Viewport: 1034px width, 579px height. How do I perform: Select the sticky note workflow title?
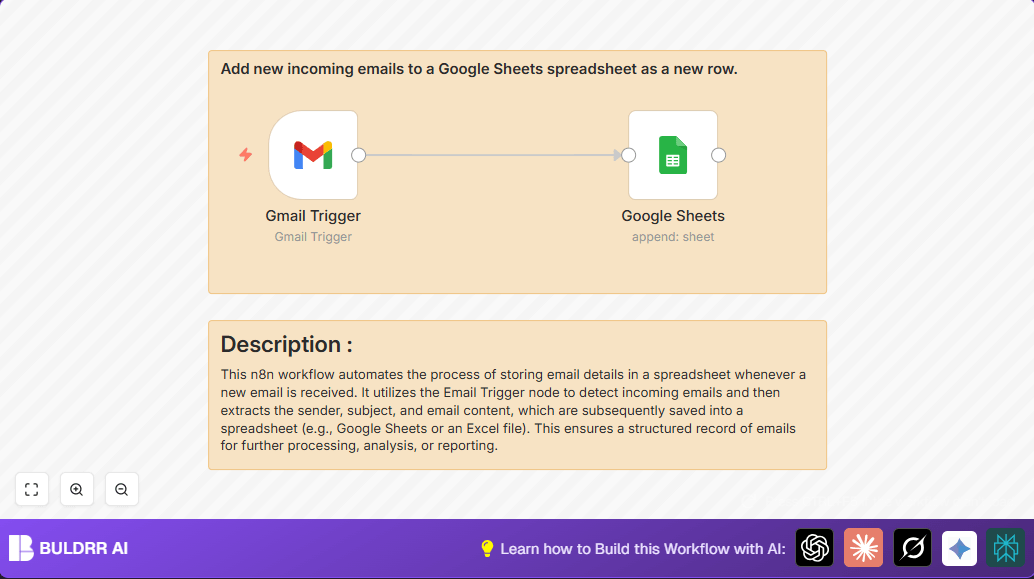pos(479,69)
